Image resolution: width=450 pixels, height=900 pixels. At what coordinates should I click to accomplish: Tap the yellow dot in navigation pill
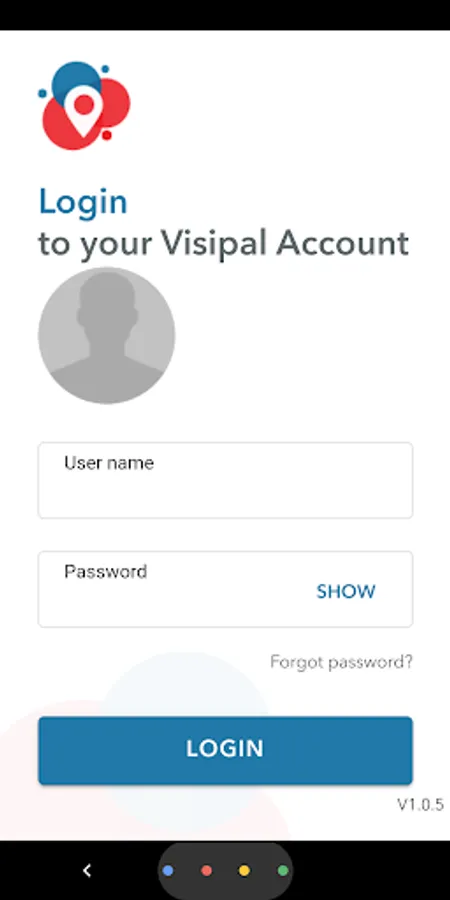[x=245, y=871]
